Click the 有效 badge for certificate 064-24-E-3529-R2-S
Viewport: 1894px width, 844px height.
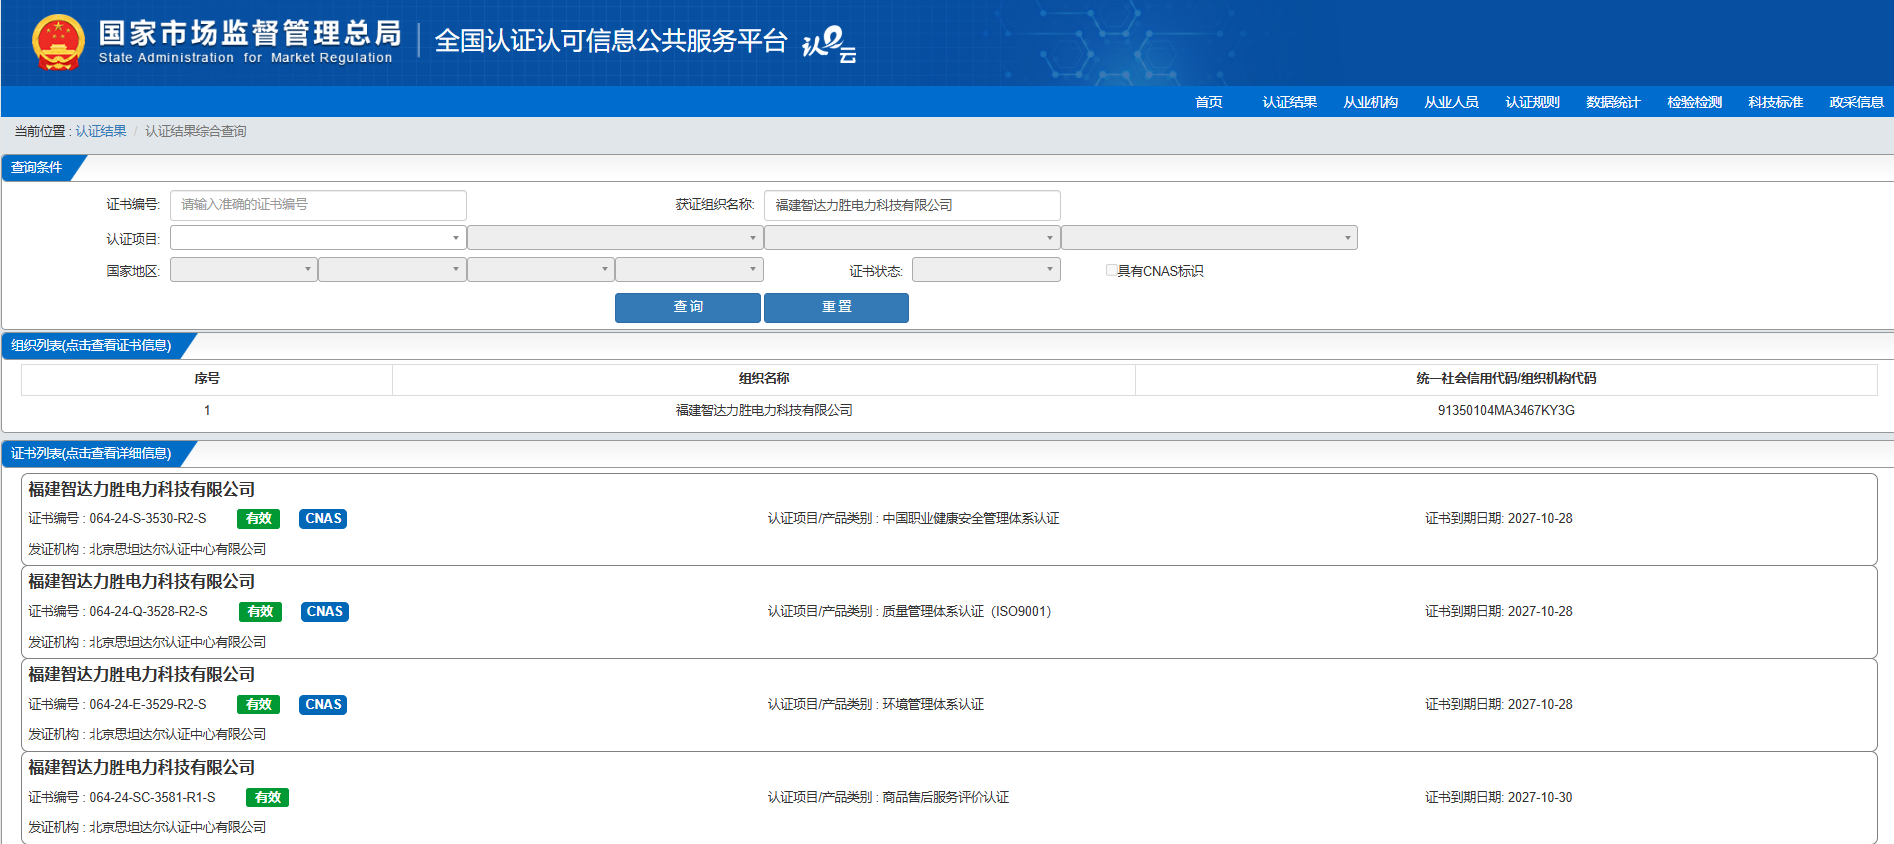(259, 705)
